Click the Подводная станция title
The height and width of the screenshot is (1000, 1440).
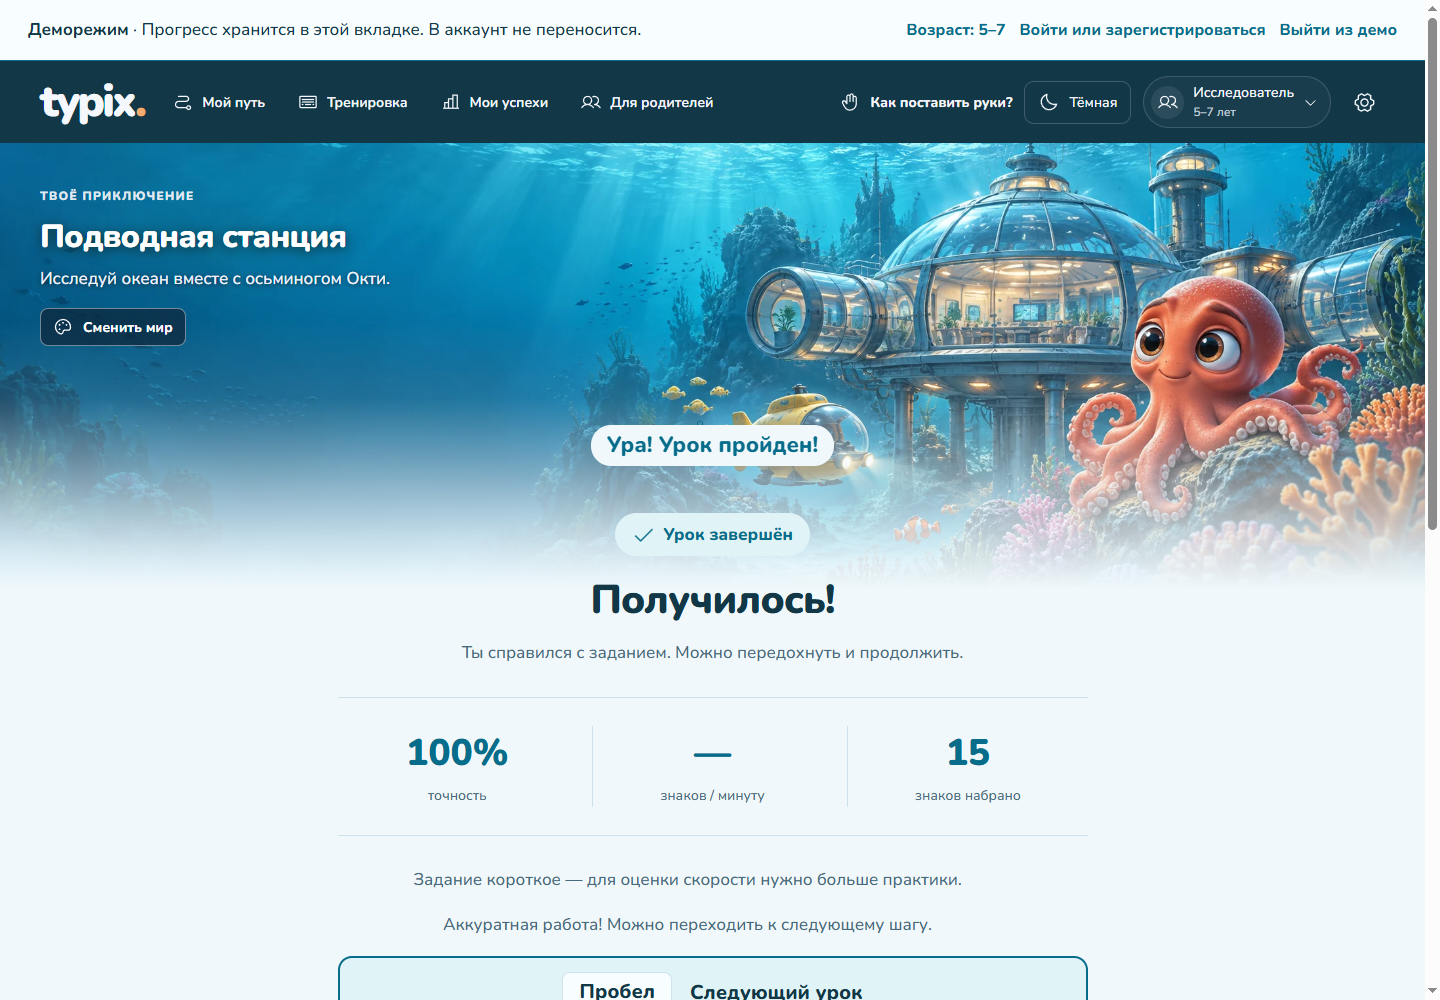click(x=193, y=237)
